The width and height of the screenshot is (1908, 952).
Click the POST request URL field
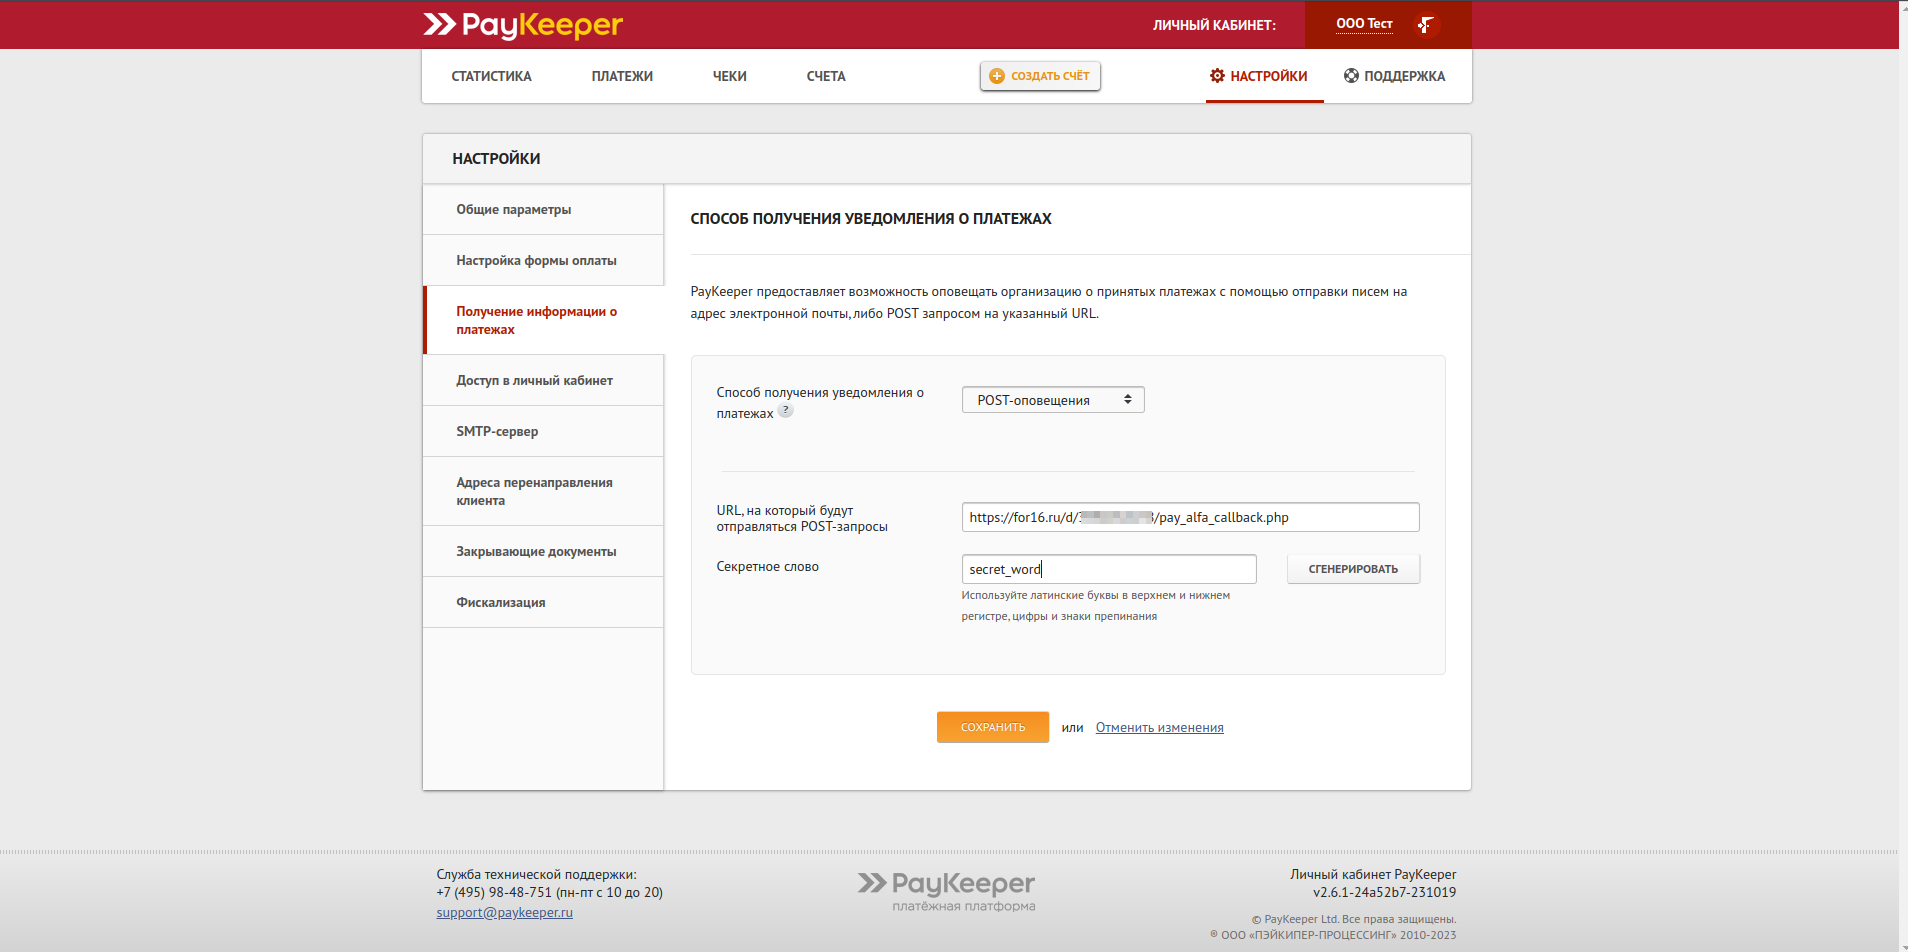pos(1189,517)
